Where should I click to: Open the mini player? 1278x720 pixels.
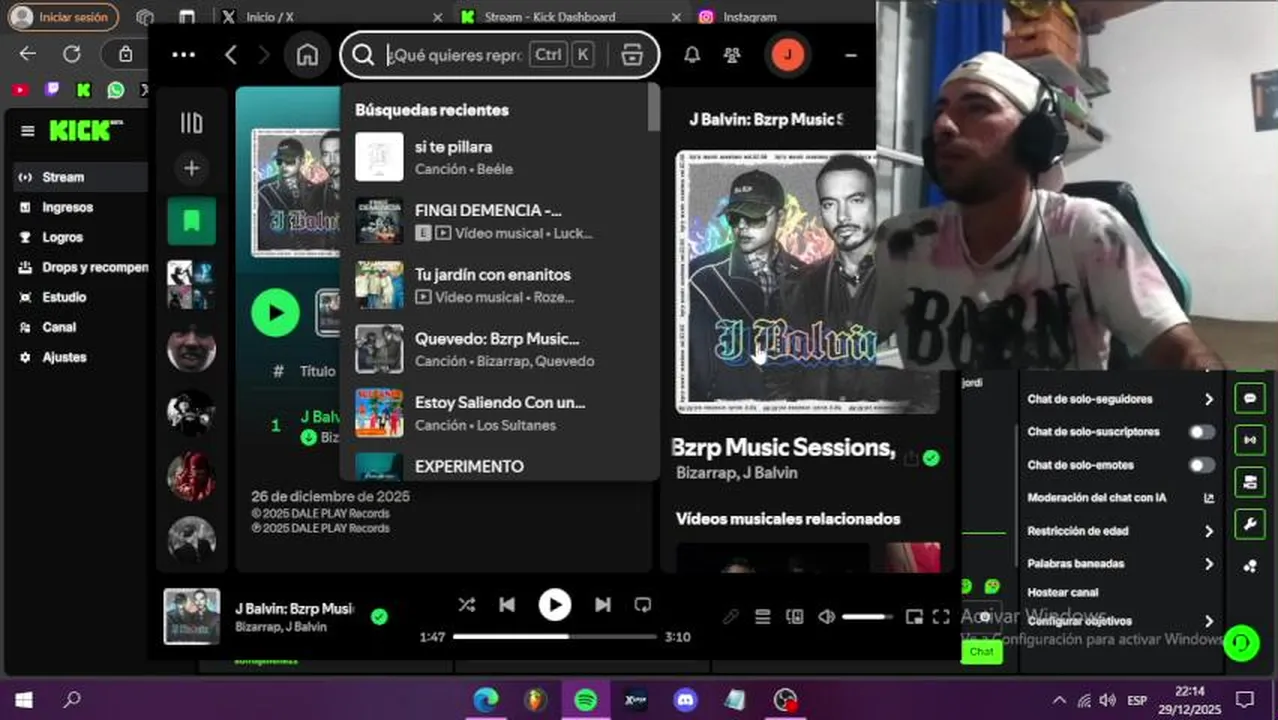coord(914,617)
